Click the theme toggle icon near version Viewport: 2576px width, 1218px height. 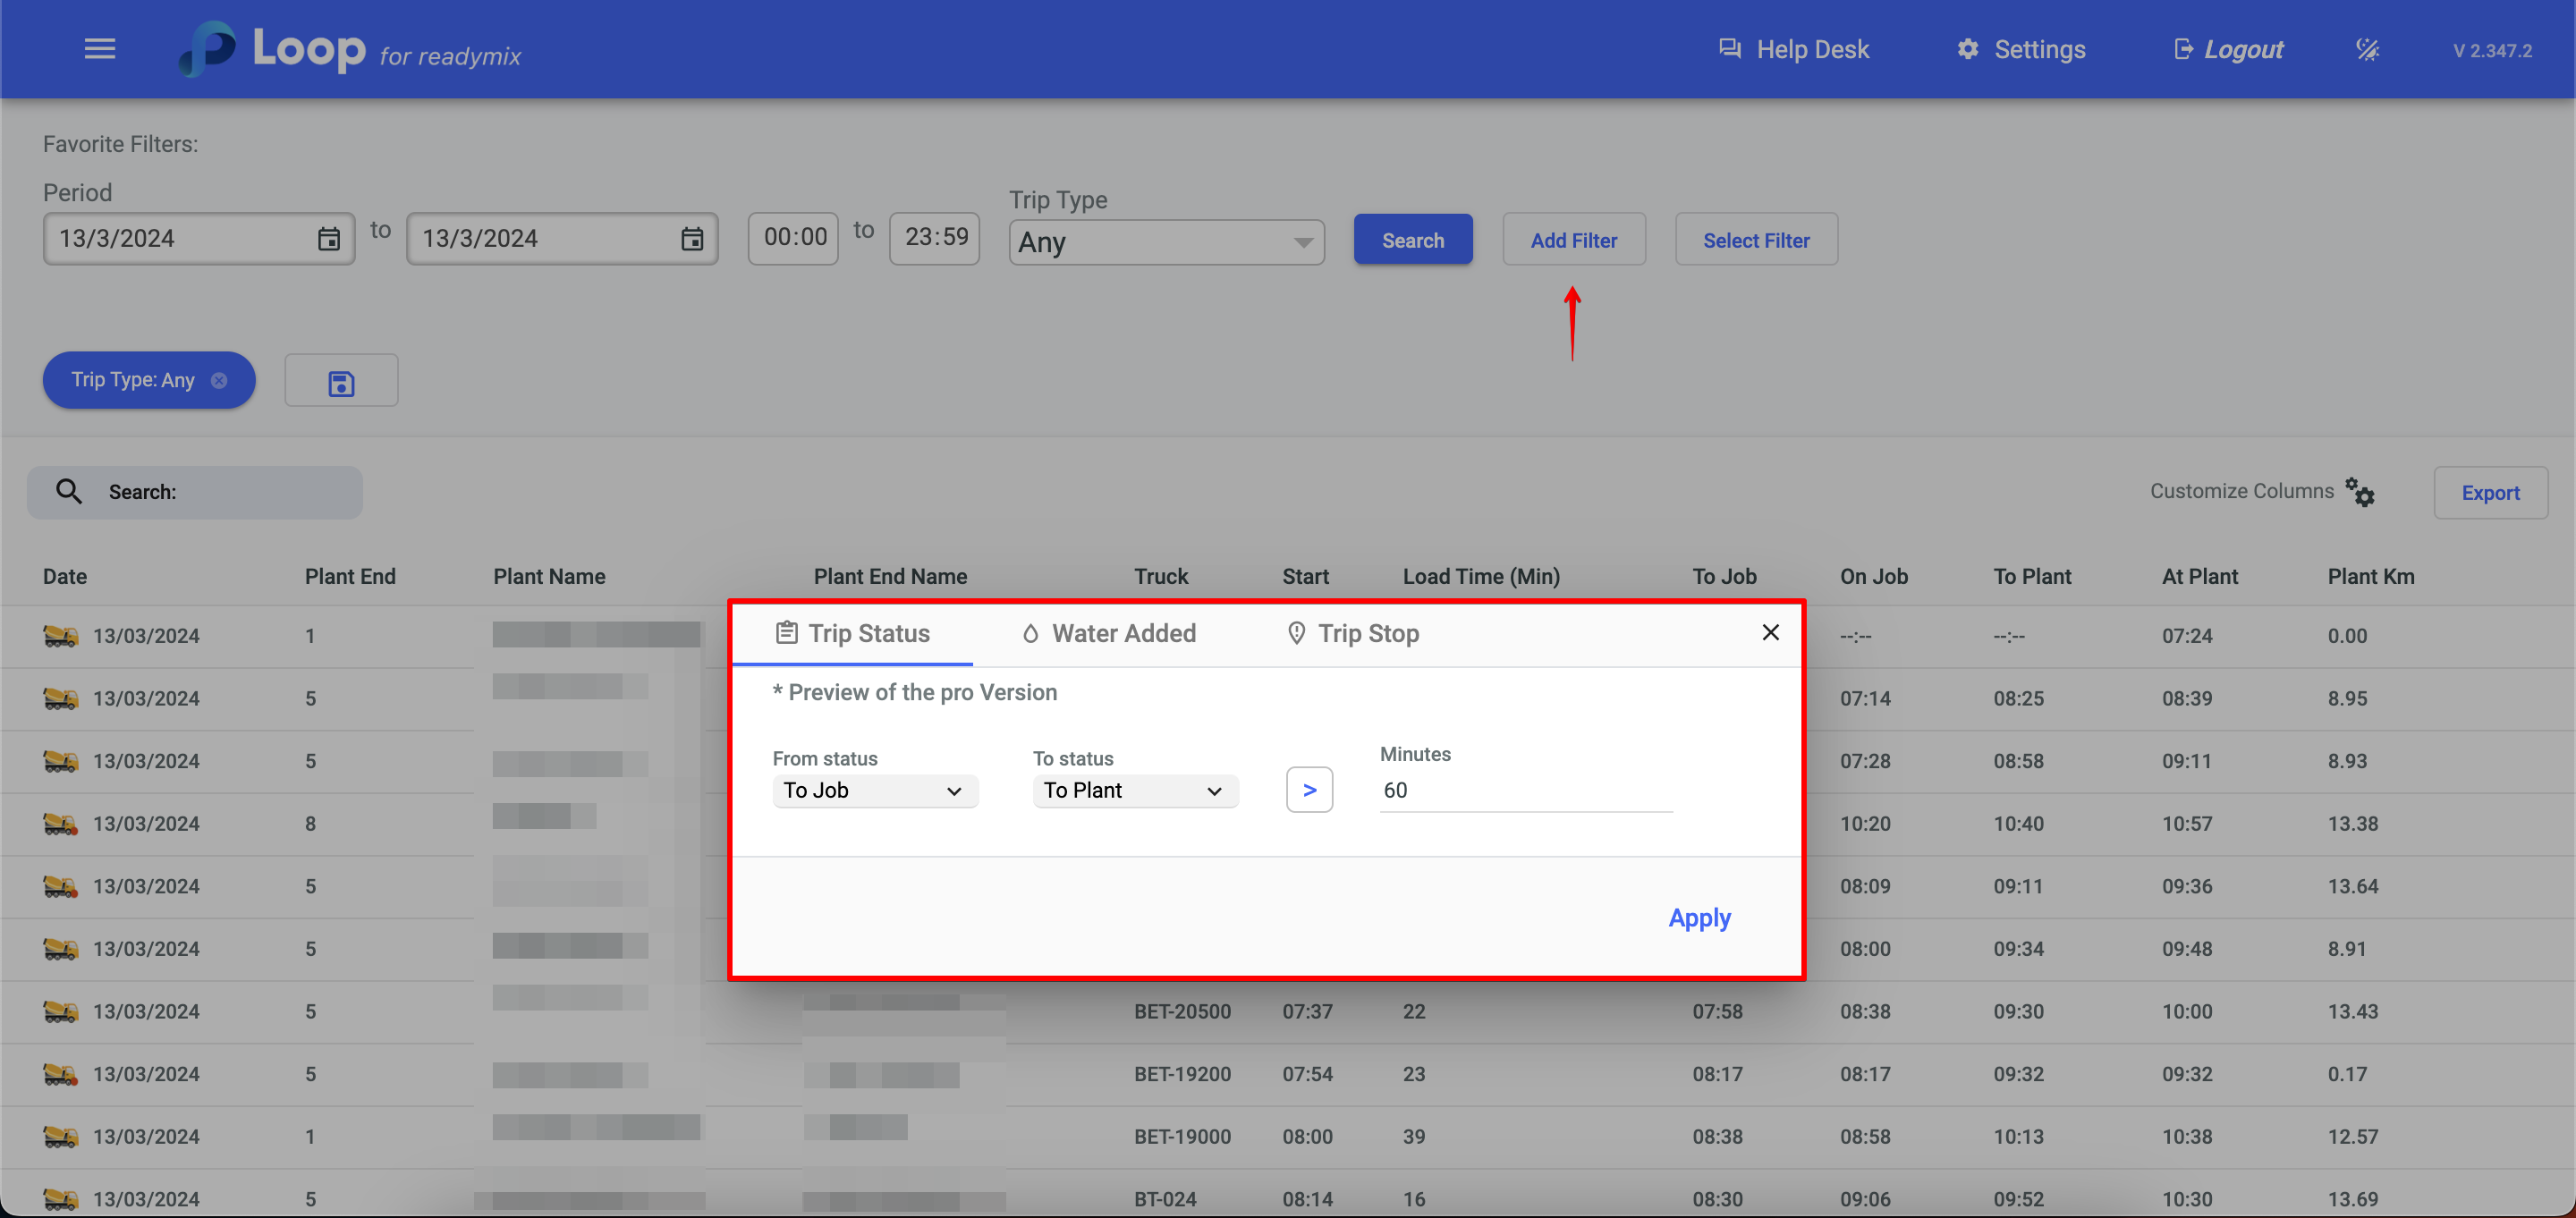2367,49
